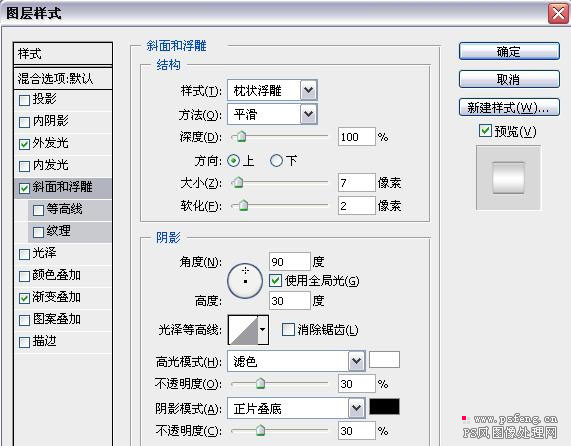Enable the 颜色叠加 color overlay checkbox
The height and width of the screenshot is (446, 571).
(24, 276)
